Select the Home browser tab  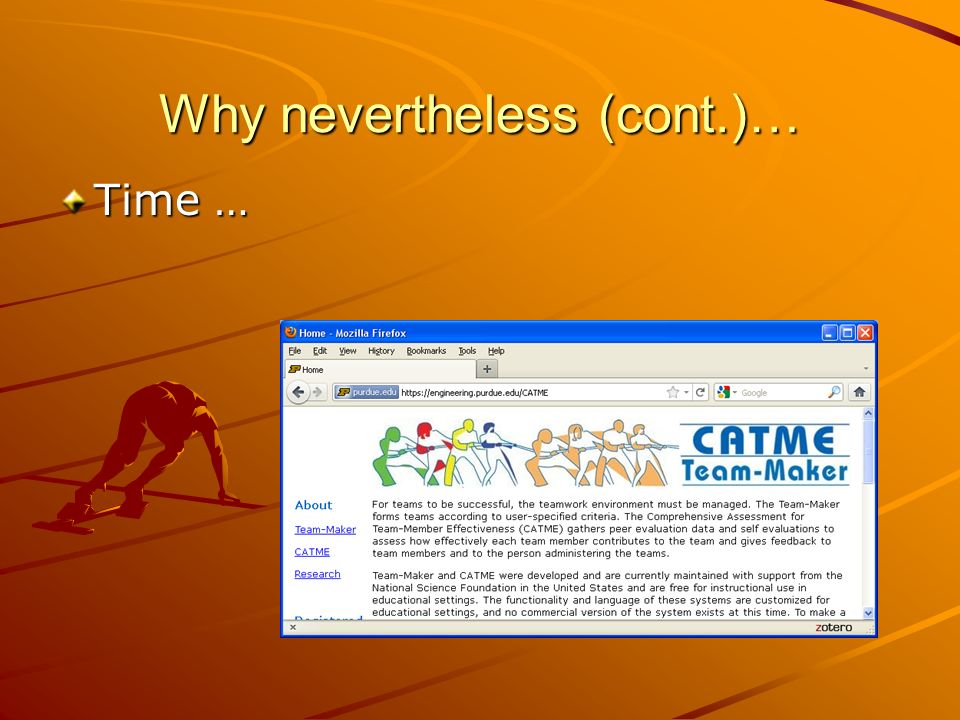click(380, 369)
